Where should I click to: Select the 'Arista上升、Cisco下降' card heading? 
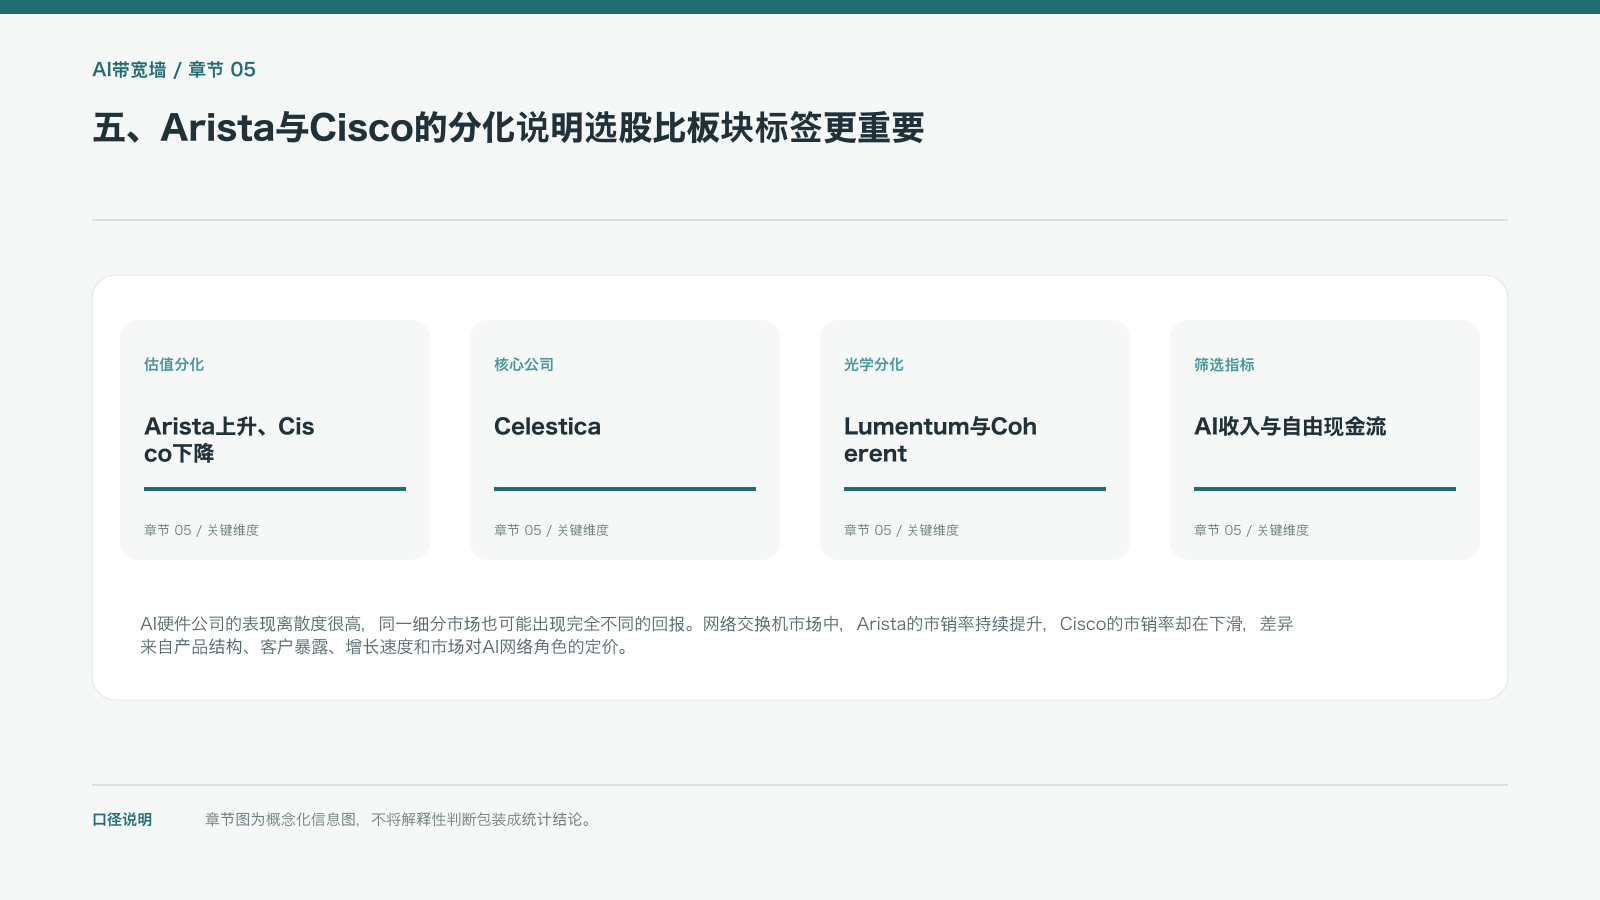click(229, 440)
